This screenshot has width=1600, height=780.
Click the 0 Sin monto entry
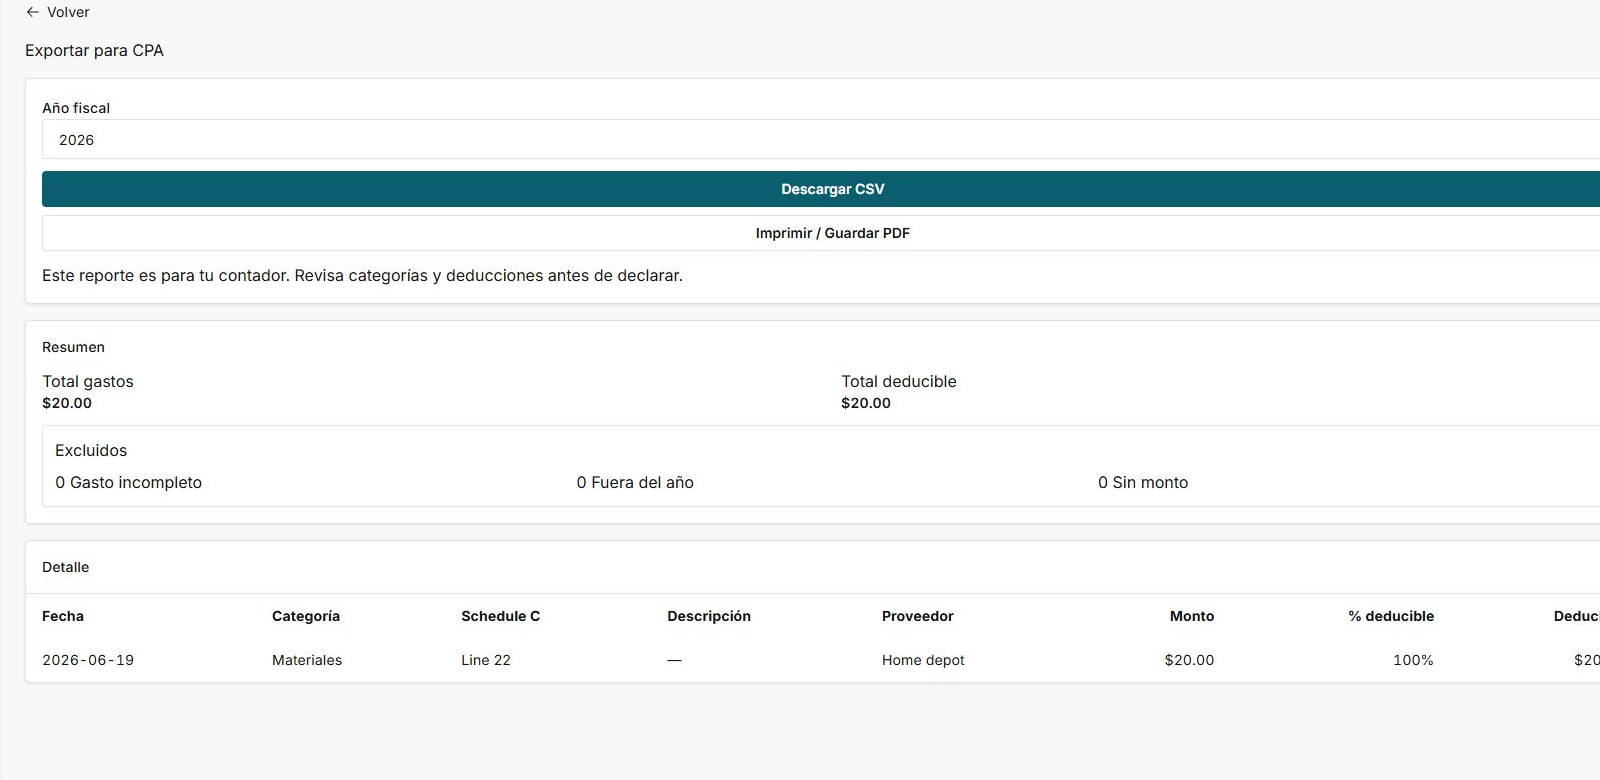1143,482
